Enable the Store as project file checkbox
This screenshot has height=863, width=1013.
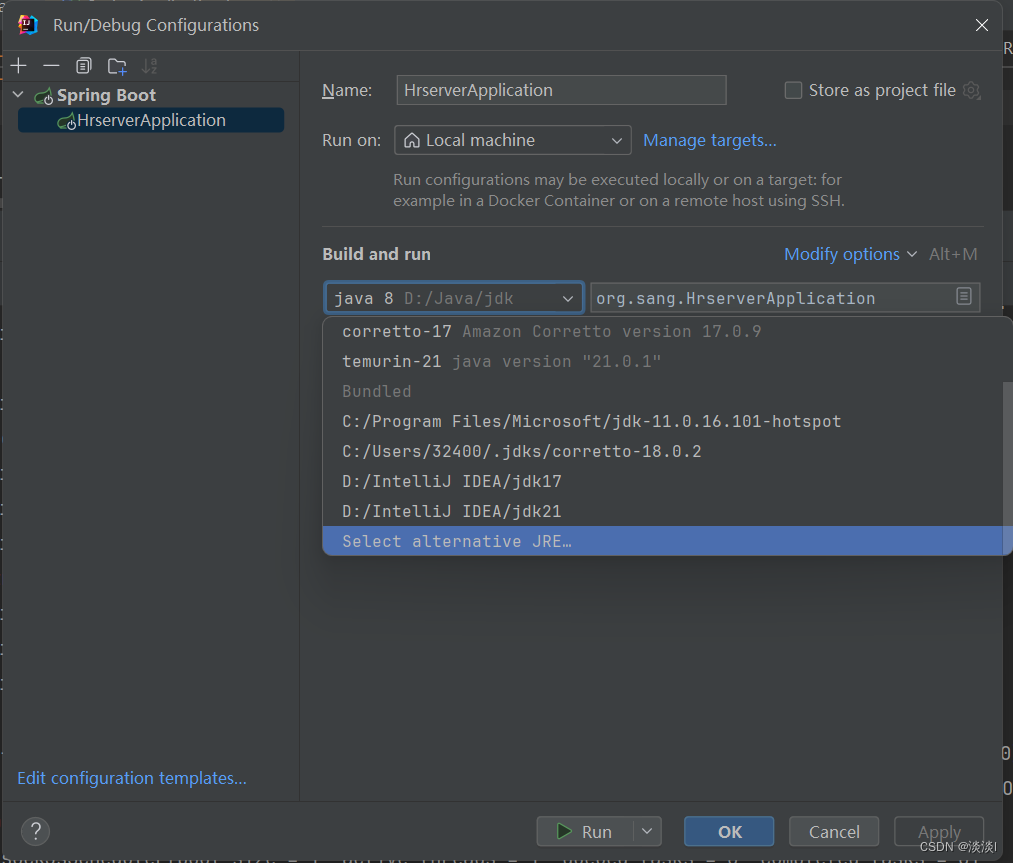click(x=793, y=89)
